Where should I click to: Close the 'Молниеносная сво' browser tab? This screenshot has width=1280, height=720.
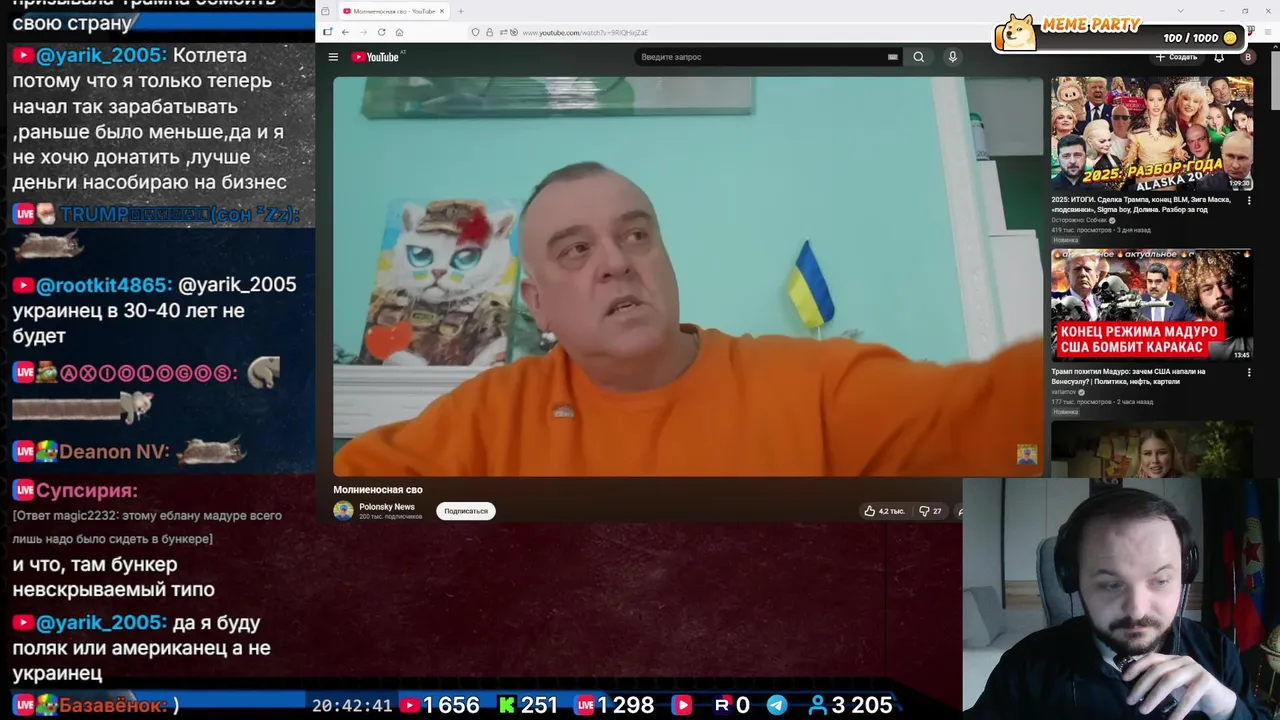[x=442, y=11]
